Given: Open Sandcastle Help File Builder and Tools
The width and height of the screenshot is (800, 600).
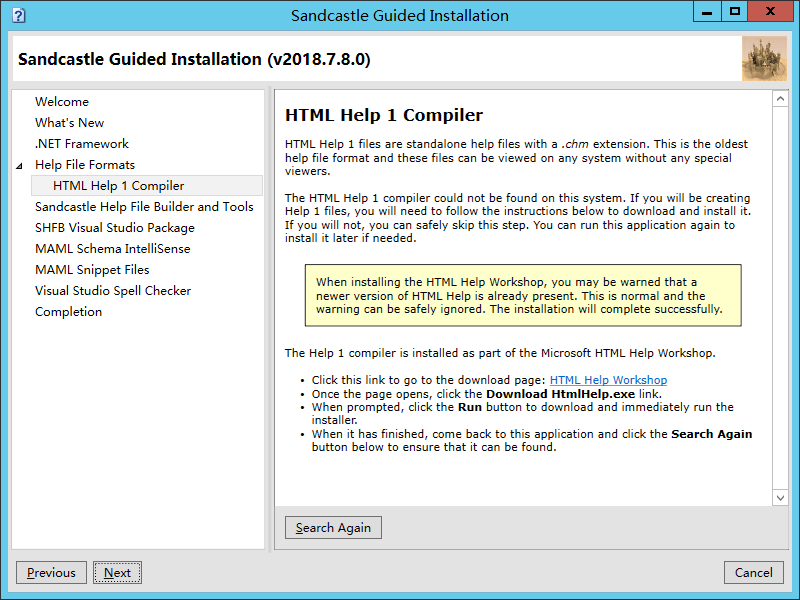Looking at the screenshot, I should 144,207.
